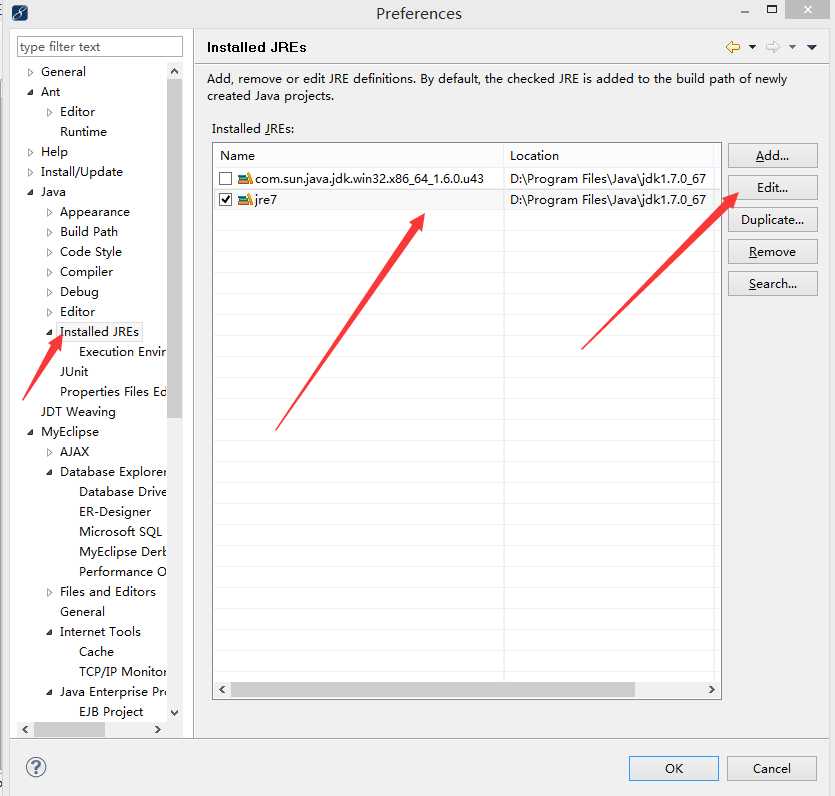Select the com.sun.java.jdk.win32.x86_64_1.6.0.u43 entry
The width and height of the screenshot is (835, 796).
click(x=369, y=178)
